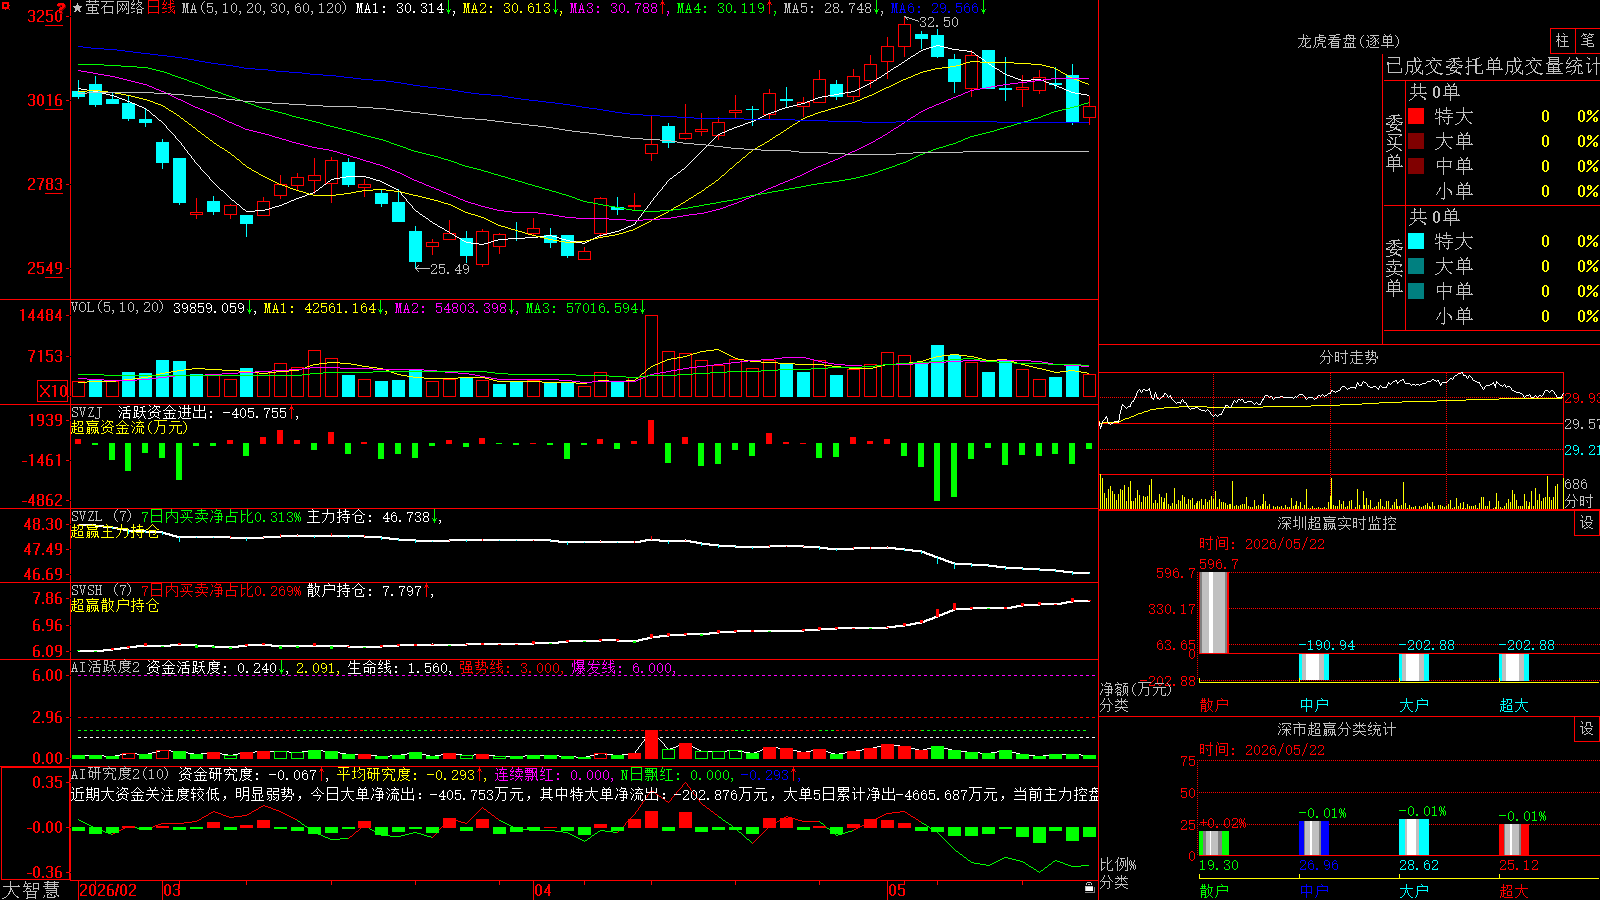Click the X10 volume scale marker

coord(53,391)
